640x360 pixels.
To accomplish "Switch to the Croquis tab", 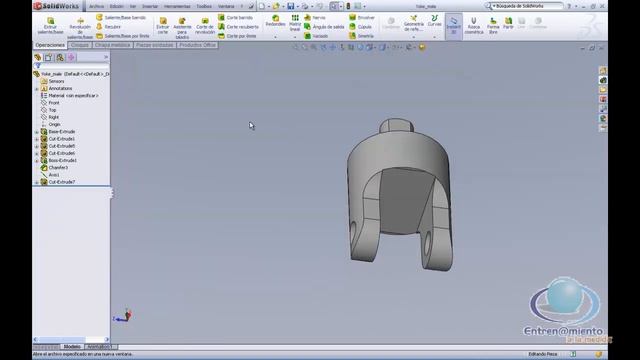I will tap(80, 45).
